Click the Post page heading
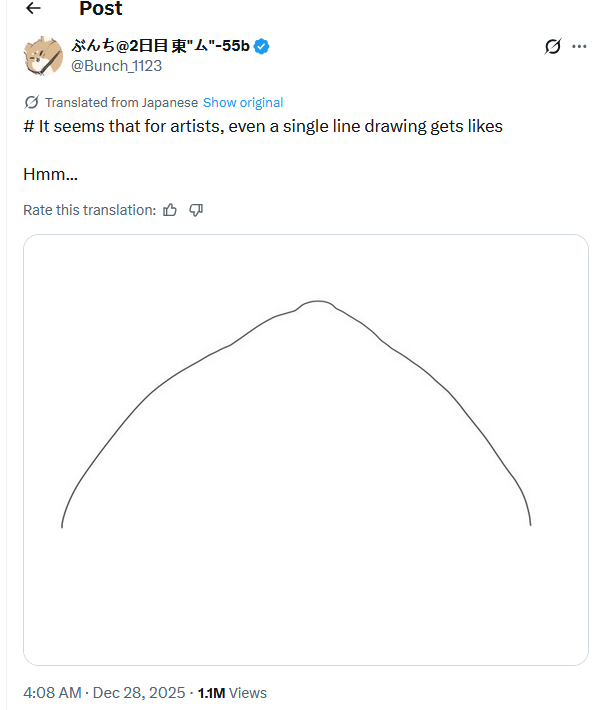The image size is (603, 710). pos(100,8)
